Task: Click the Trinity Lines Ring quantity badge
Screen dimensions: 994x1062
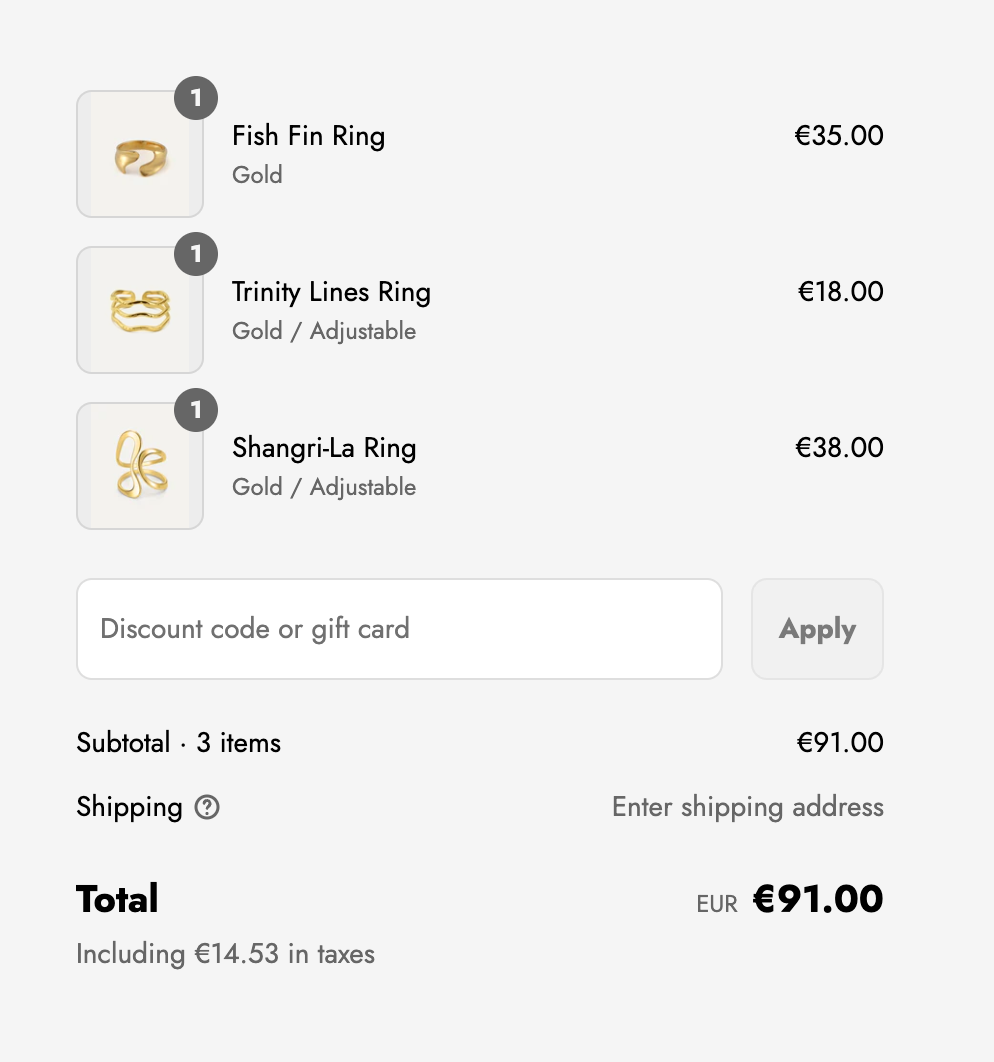Action: click(x=196, y=254)
